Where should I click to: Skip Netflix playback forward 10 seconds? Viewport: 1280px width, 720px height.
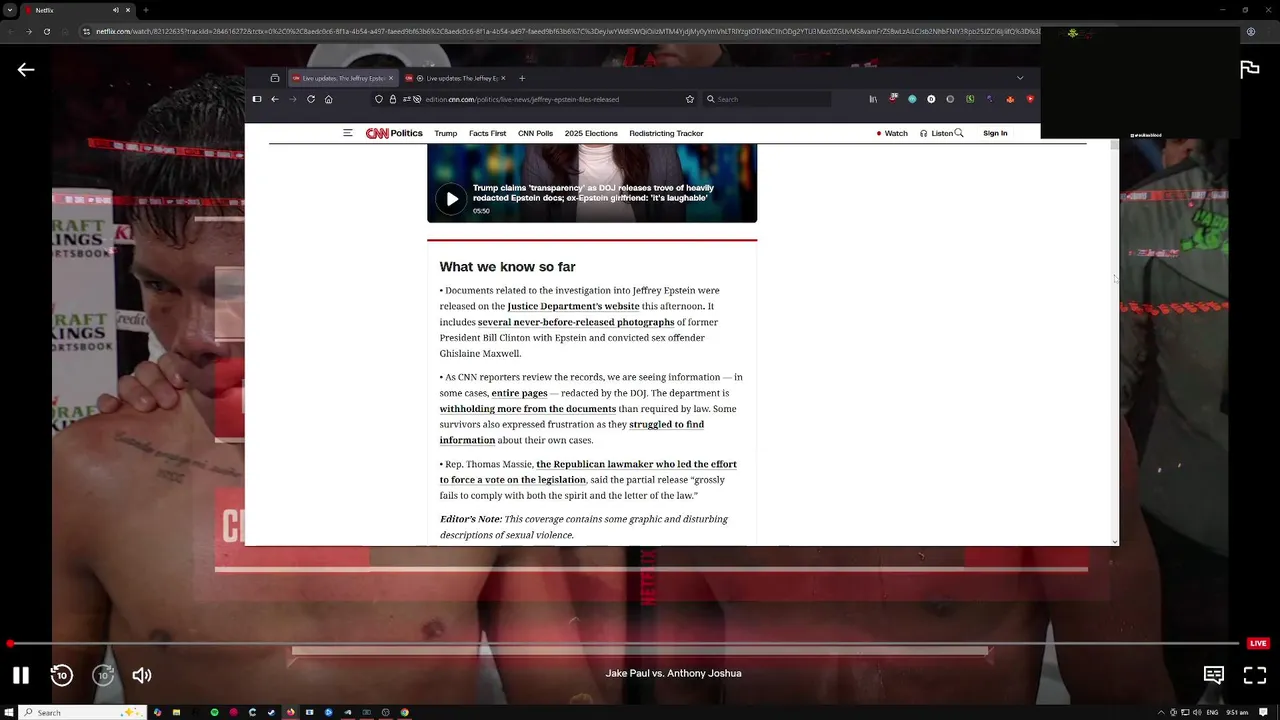(x=103, y=675)
